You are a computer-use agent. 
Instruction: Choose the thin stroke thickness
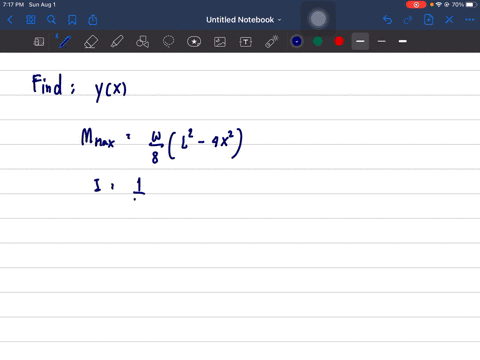382,41
